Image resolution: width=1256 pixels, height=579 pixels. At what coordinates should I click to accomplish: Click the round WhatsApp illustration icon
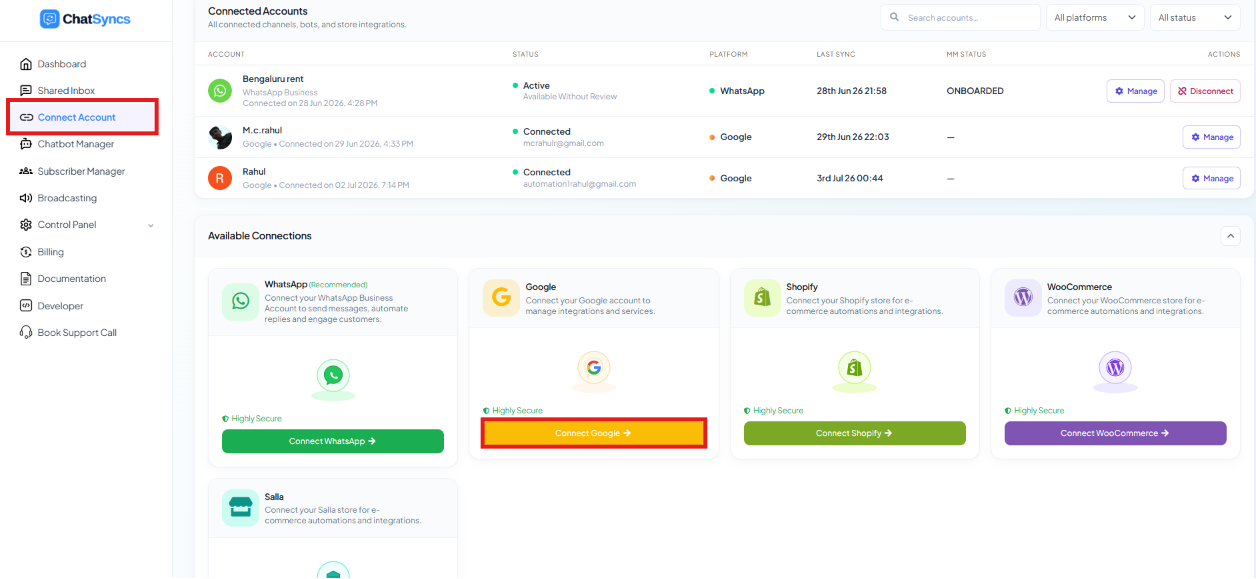point(333,377)
